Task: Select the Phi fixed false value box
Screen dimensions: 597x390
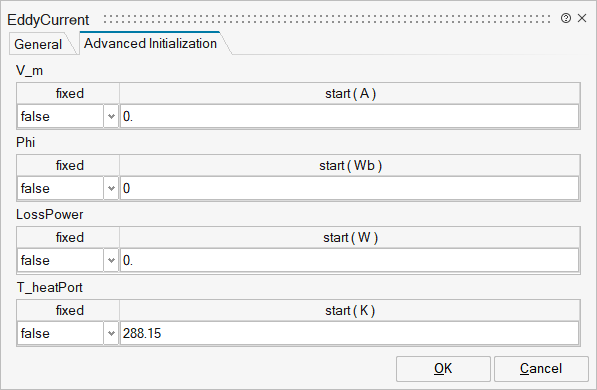Action: [x=61, y=188]
